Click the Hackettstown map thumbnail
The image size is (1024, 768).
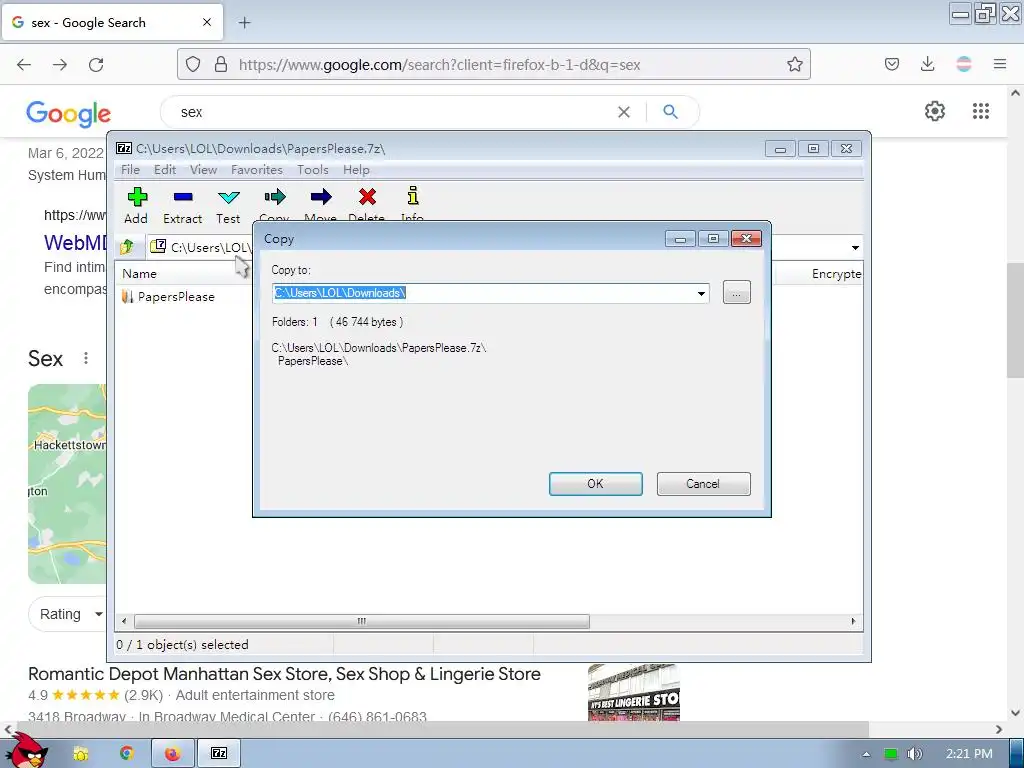(67, 484)
